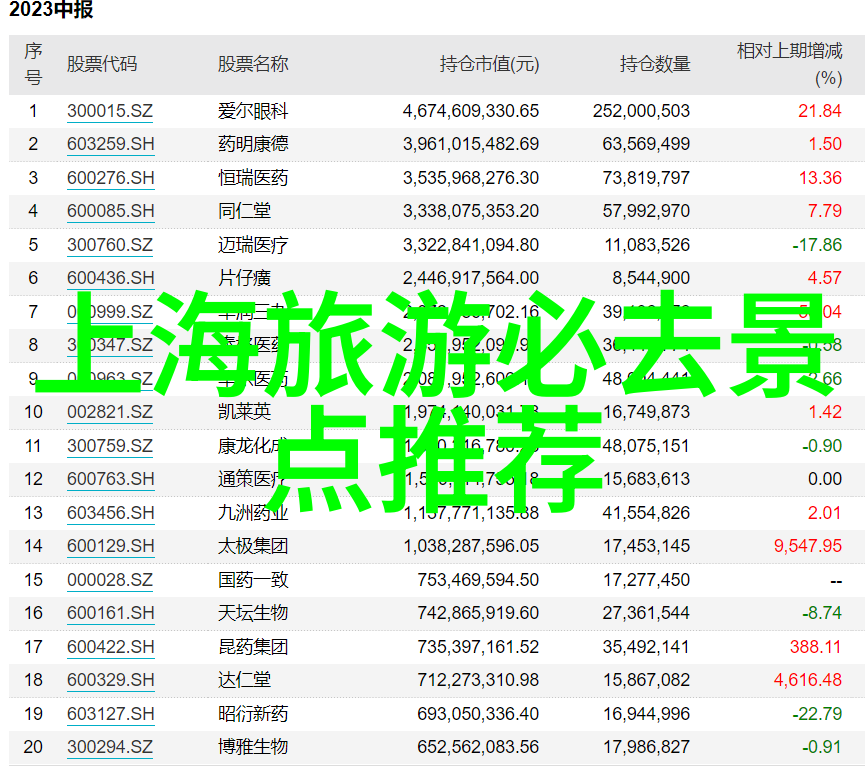Click holding quantity 252,000,503
The width and height of the screenshot is (865, 776).
(x=641, y=111)
